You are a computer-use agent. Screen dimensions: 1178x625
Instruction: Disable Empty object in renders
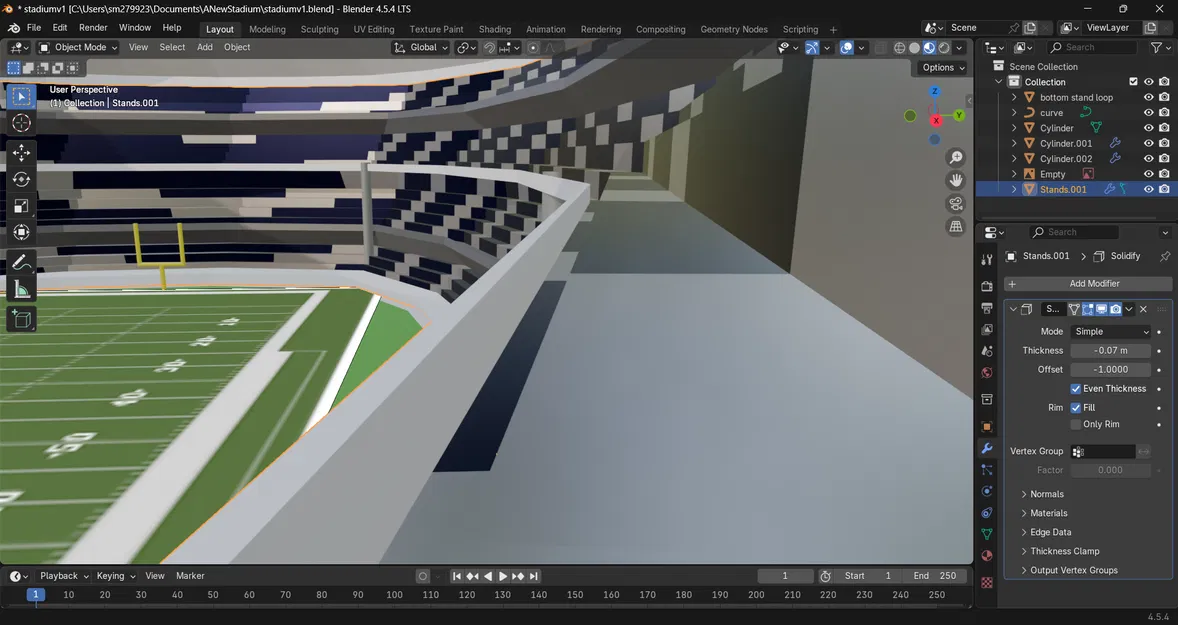pos(1164,174)
